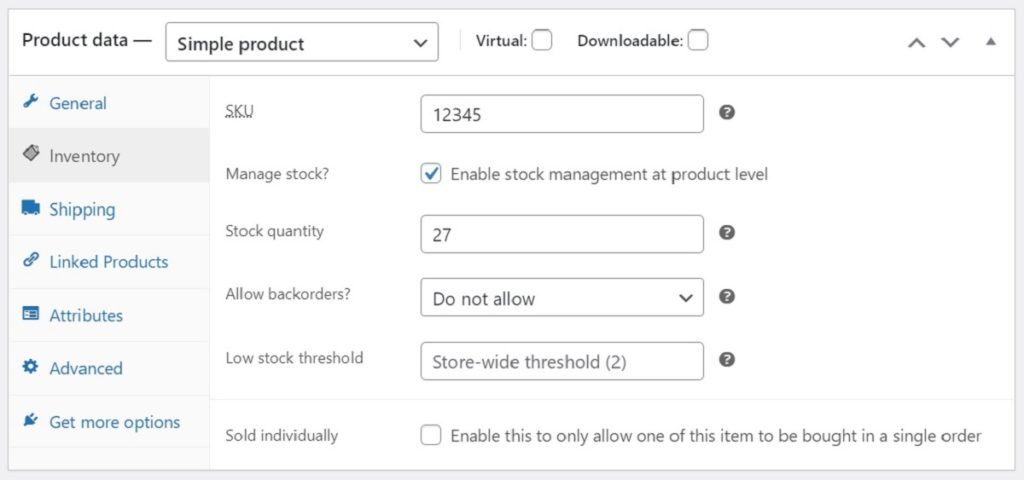Show help tooltip for Stock quantity
Image resolution: width=1024 pixels, height=480 pixels.
[727, 232]
